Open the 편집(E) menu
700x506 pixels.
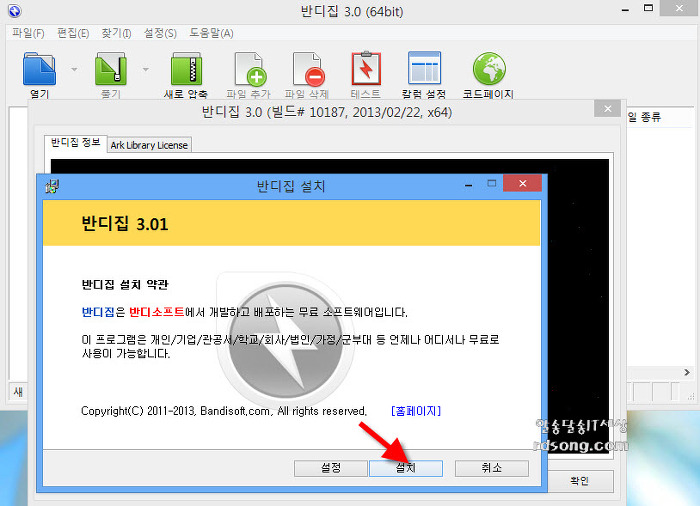point(74,33)
